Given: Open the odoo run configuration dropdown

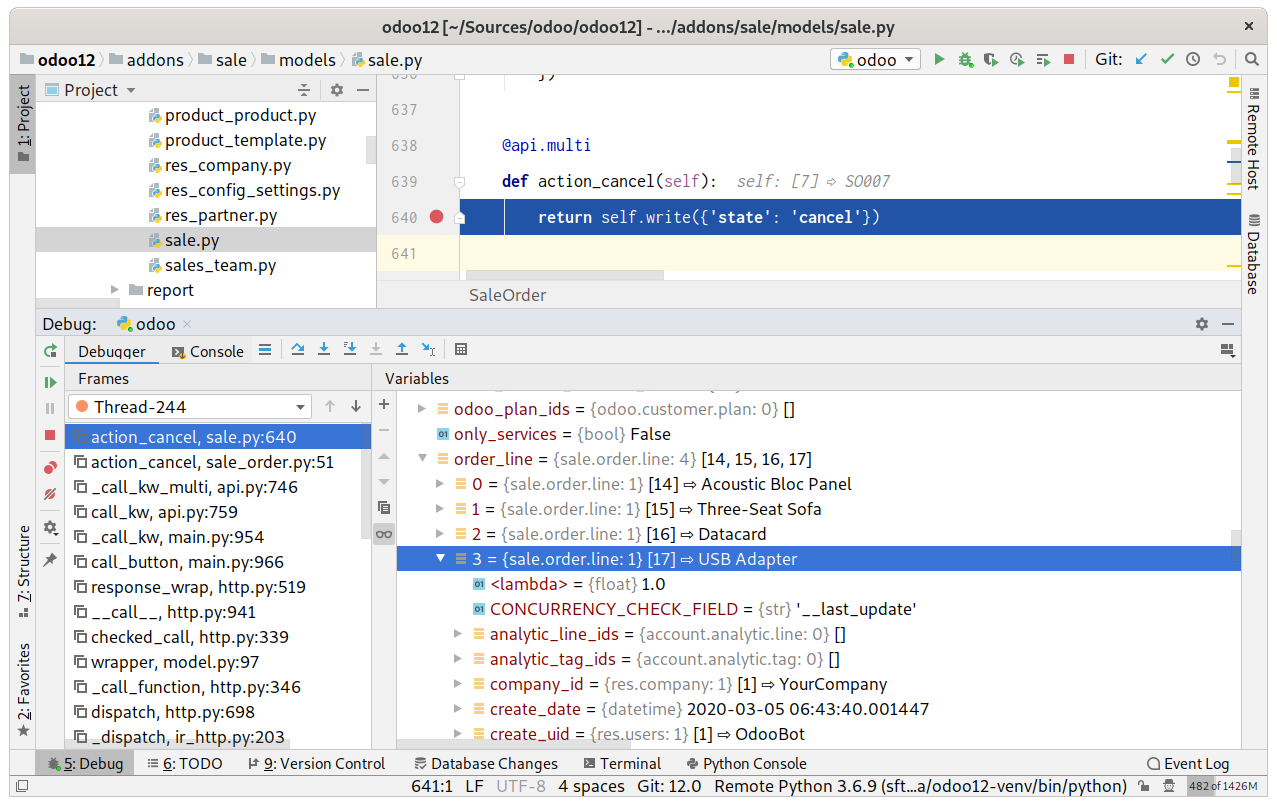Looking at the screenshot, I should point(875,60).
